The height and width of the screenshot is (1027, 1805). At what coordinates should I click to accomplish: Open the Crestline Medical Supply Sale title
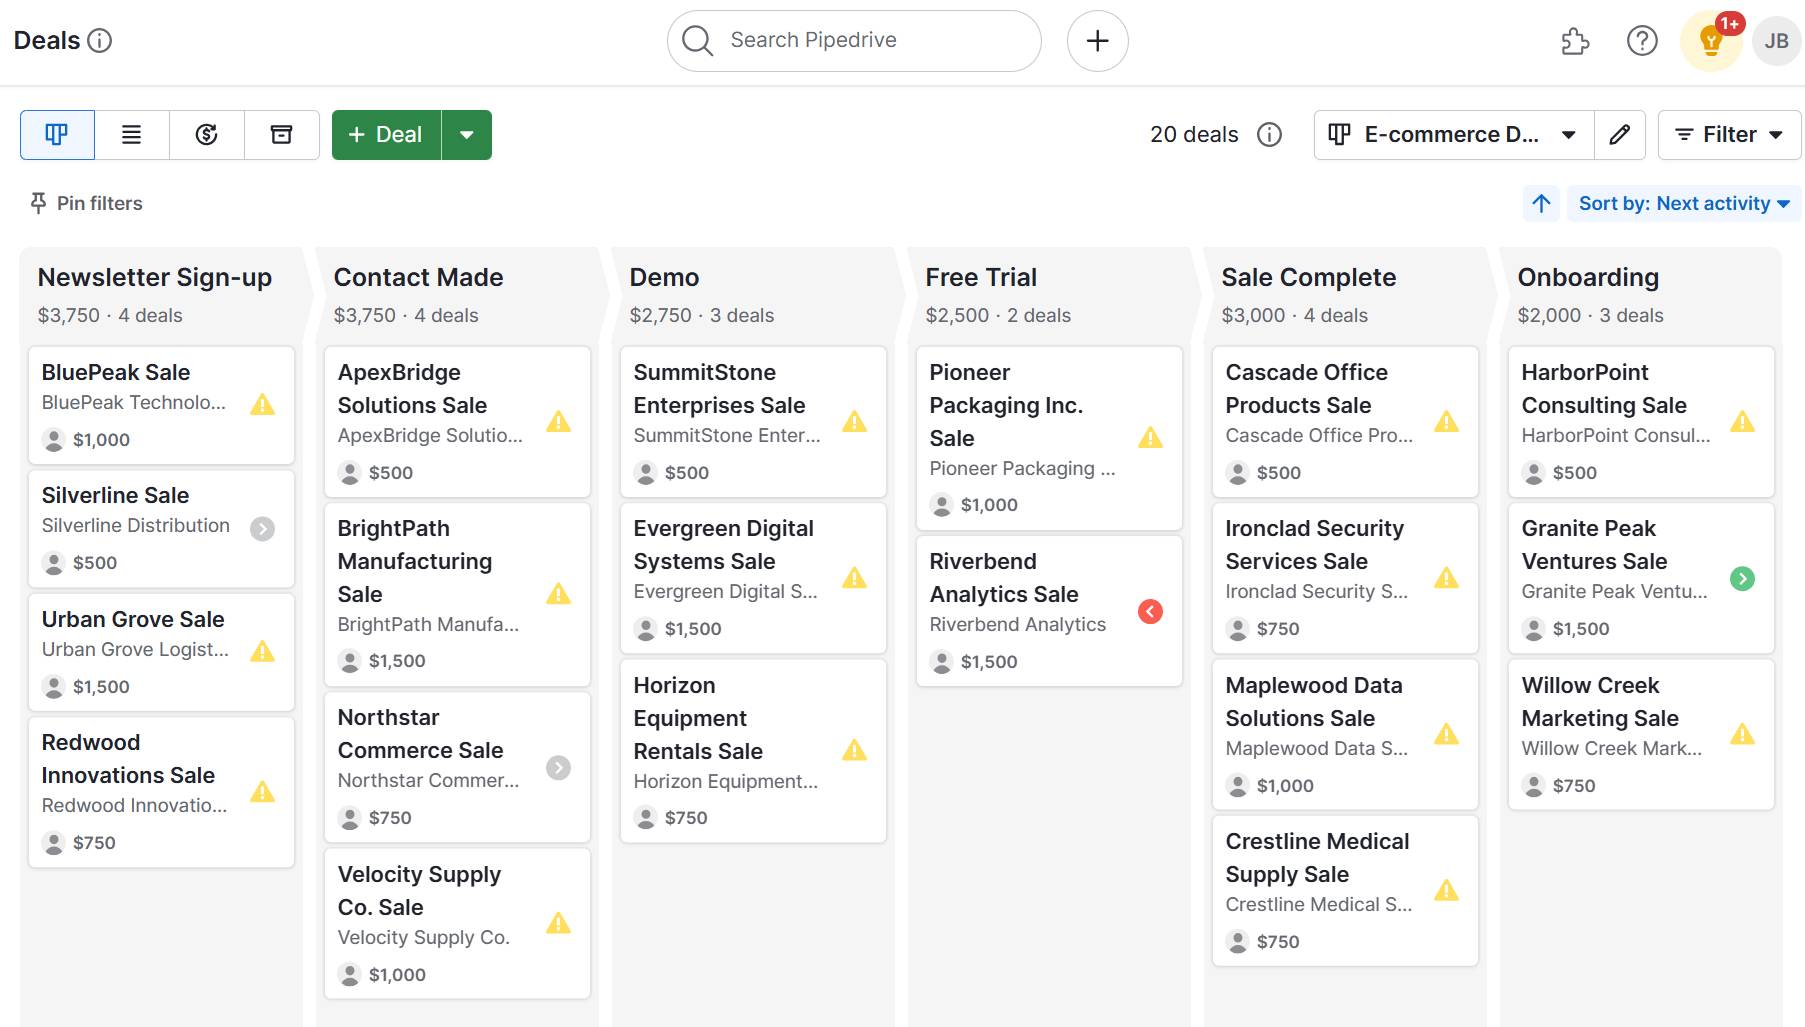pyautogui.click(x=1318, y=858)
